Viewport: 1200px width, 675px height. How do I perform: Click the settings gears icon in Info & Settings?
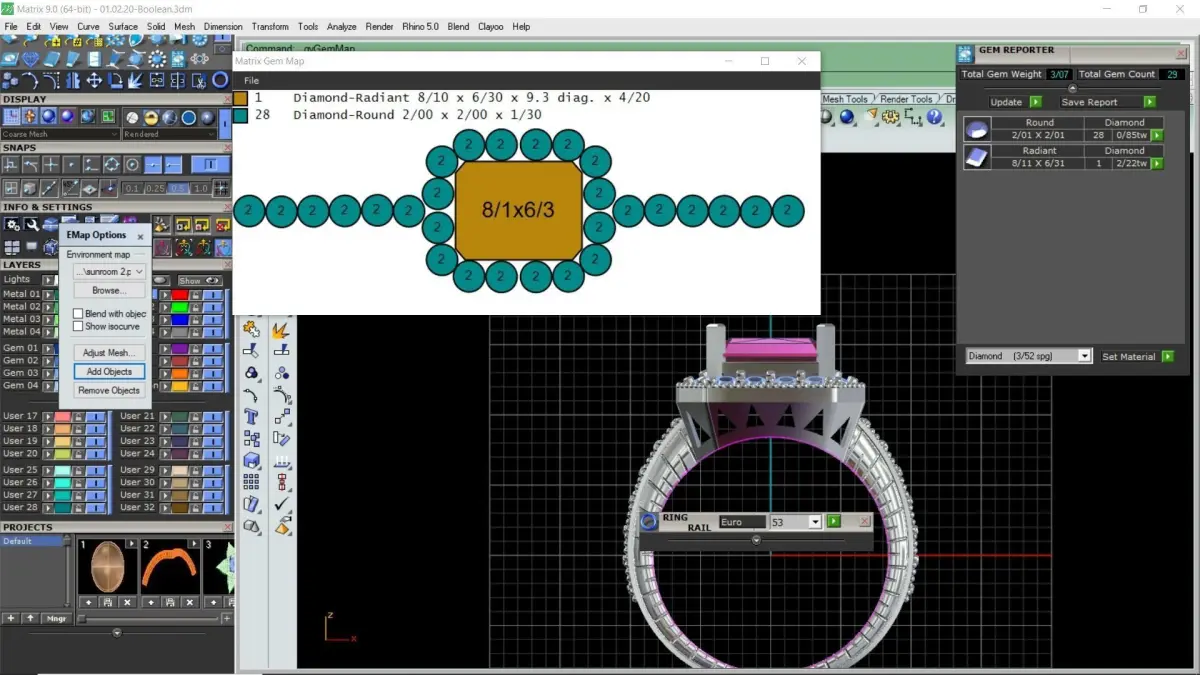[12, 226]
